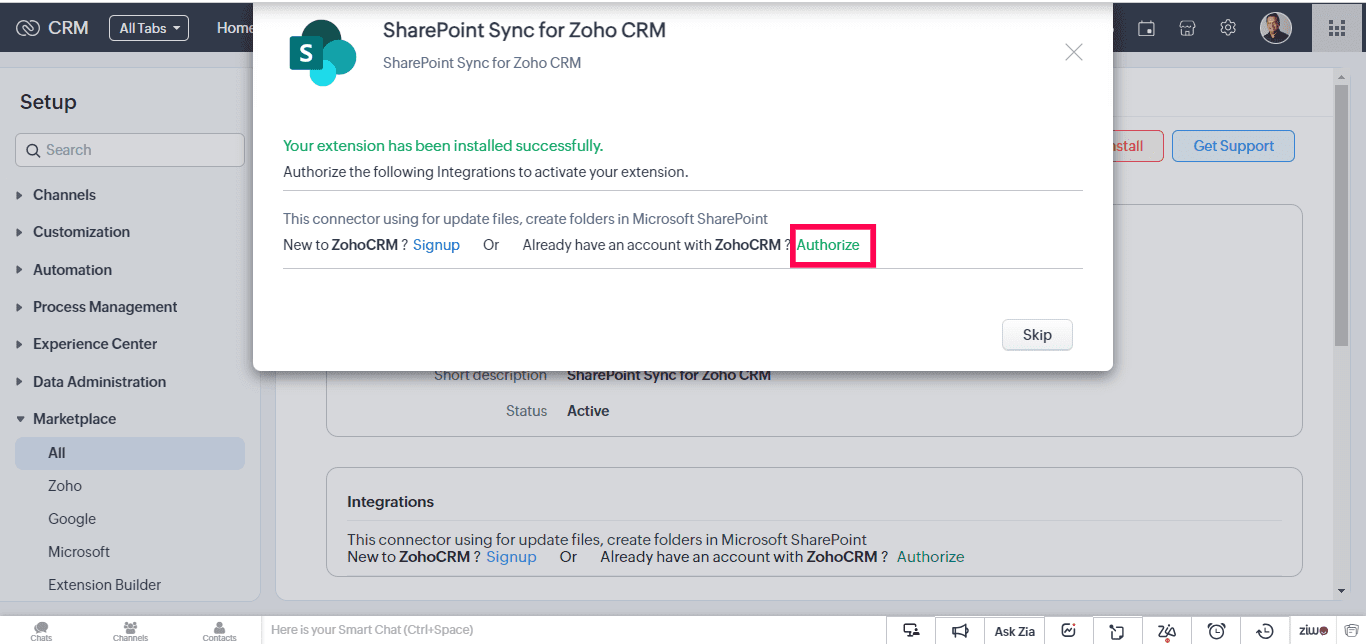
Task: Select Zoho under Marketplace
Action: [65, 486]
